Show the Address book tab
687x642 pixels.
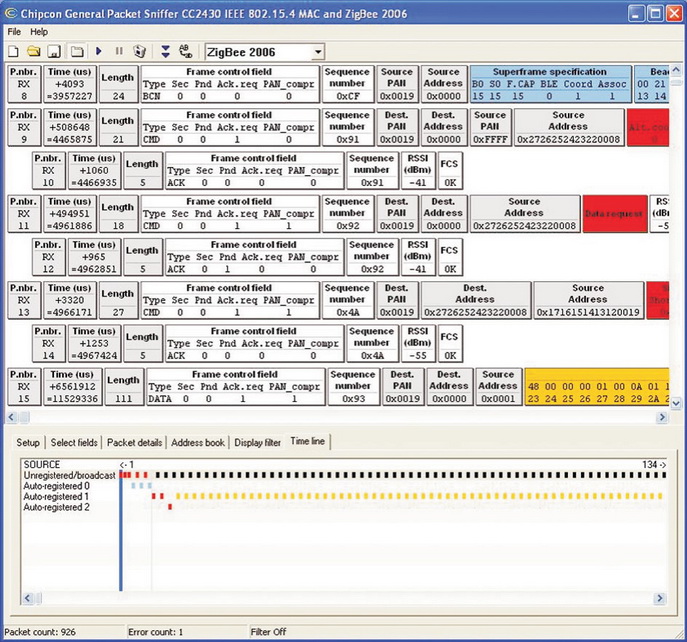[x=198, y=442]
